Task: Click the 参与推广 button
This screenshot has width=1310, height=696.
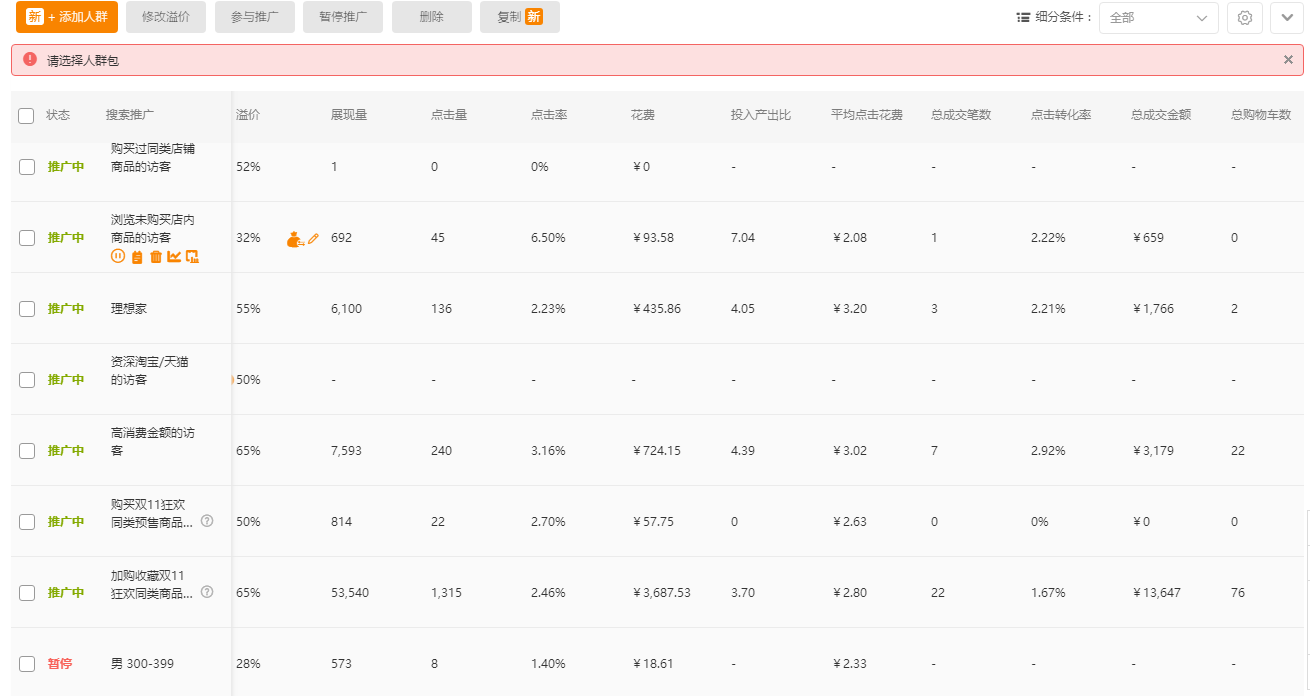Action: [x=255, y=17]
